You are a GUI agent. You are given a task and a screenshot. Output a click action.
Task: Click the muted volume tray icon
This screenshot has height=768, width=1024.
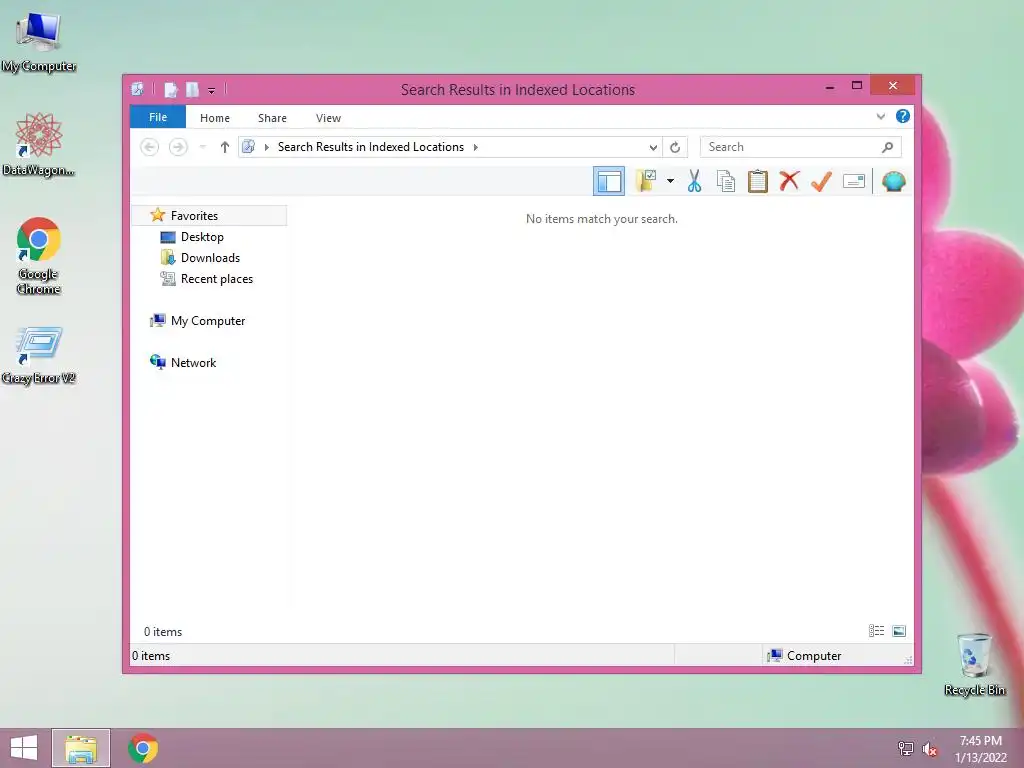point(930,748)
